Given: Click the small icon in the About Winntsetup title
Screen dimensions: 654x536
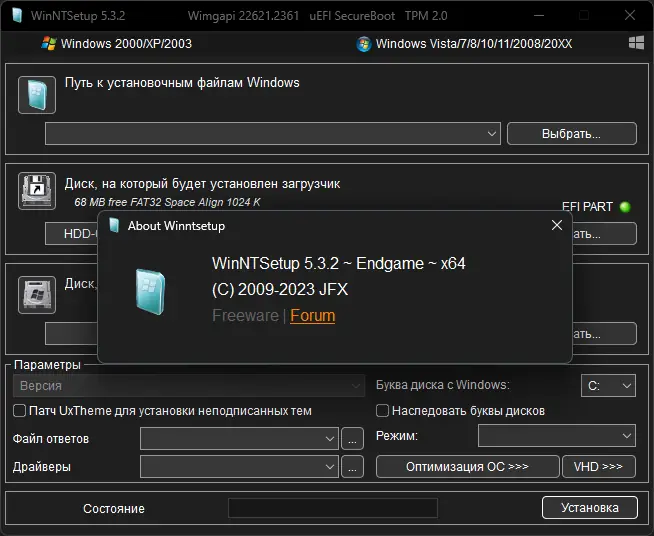Looking at the screenshot, I should tap(114, 225).
